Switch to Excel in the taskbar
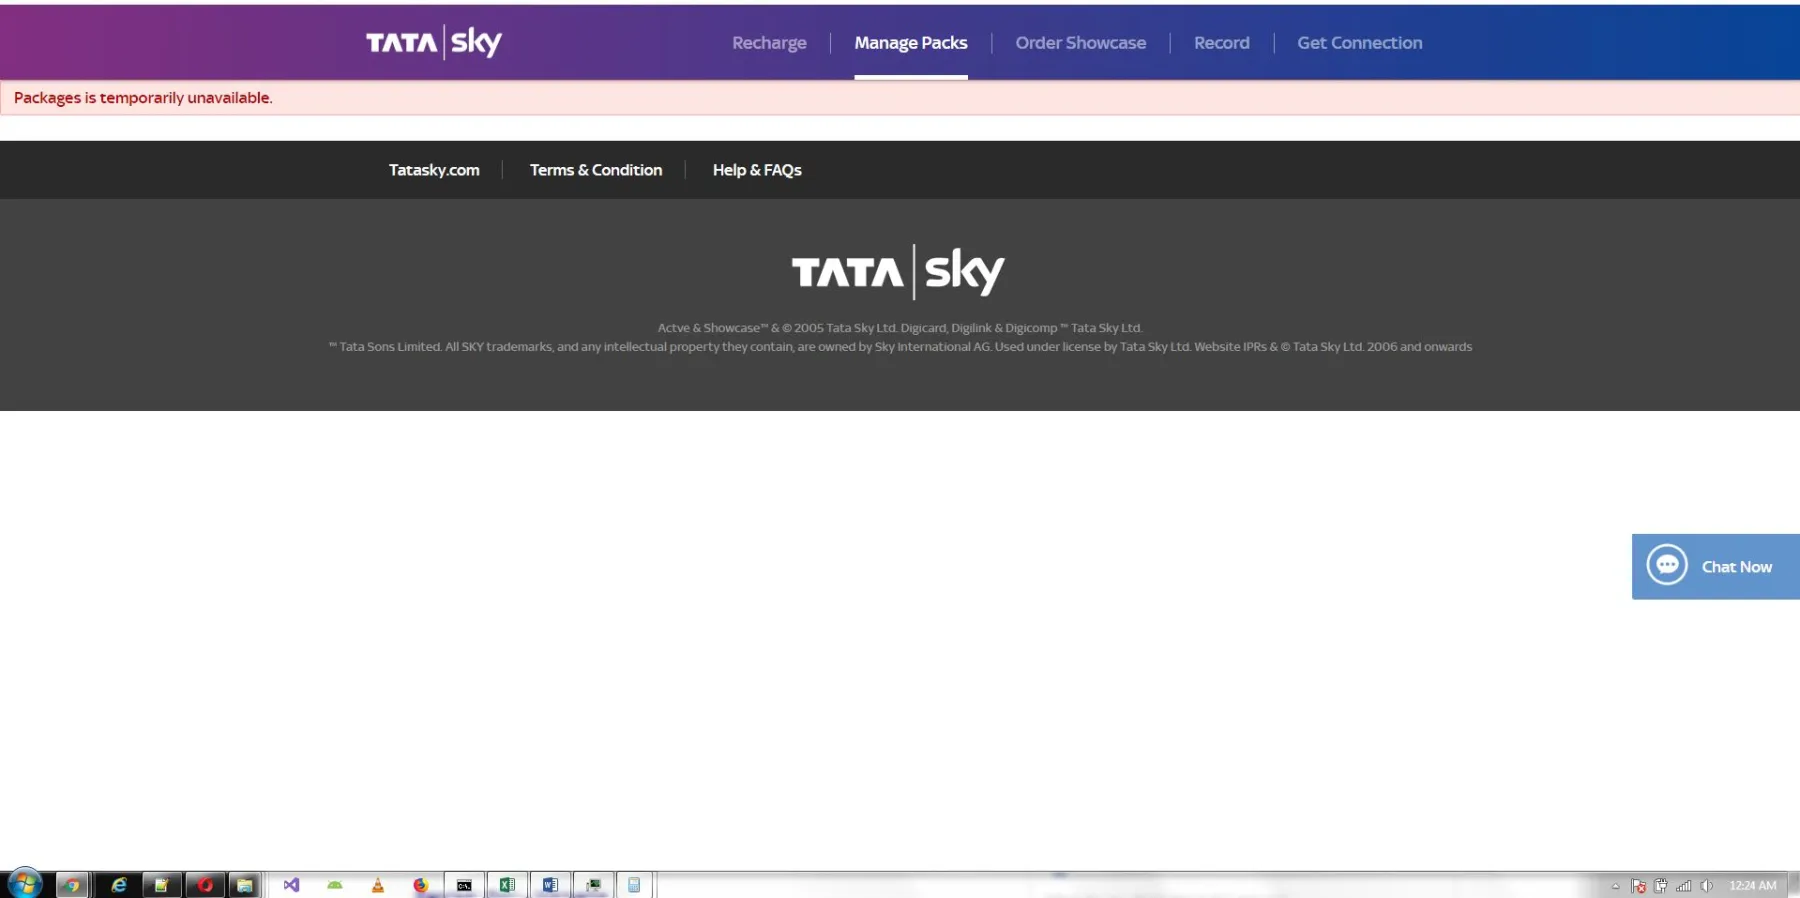The width and height of the screenshot is (1800, 898). [507, 885]
